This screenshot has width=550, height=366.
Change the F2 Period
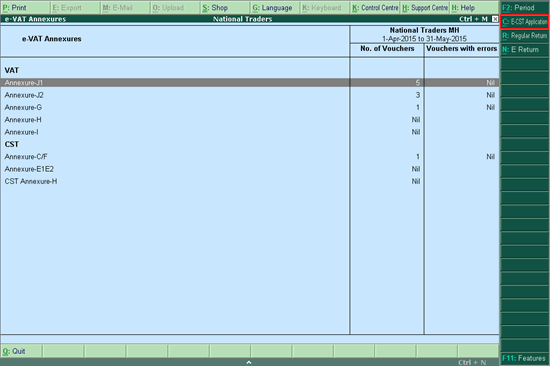tap(524, 7)
